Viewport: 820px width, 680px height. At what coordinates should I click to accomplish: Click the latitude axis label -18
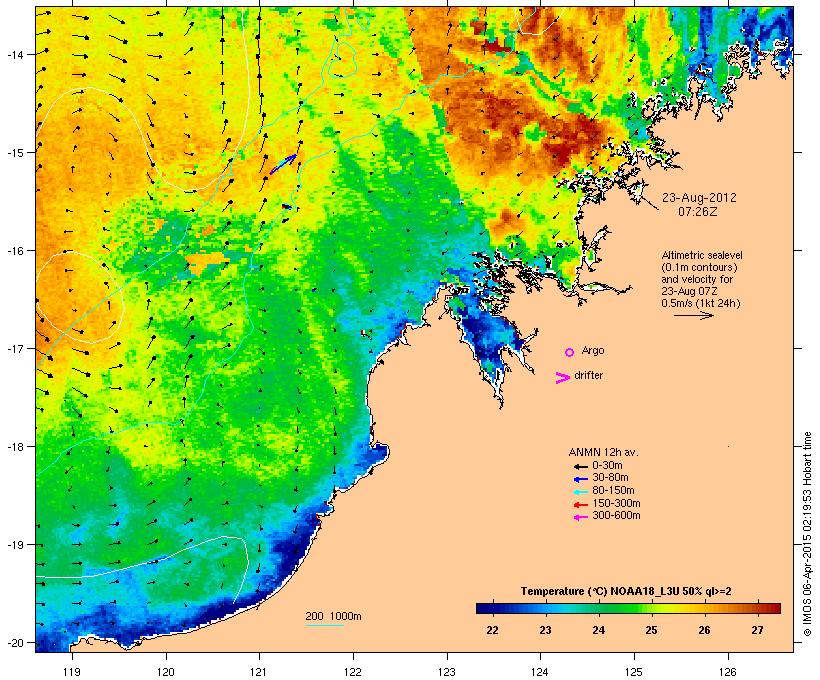pos(15,447)
